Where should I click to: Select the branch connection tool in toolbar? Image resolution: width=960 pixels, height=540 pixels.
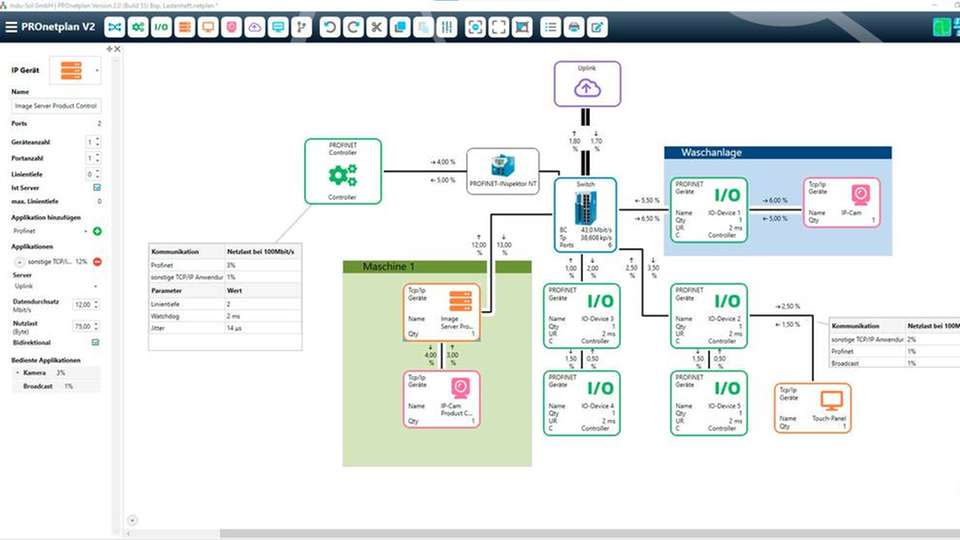301,27
